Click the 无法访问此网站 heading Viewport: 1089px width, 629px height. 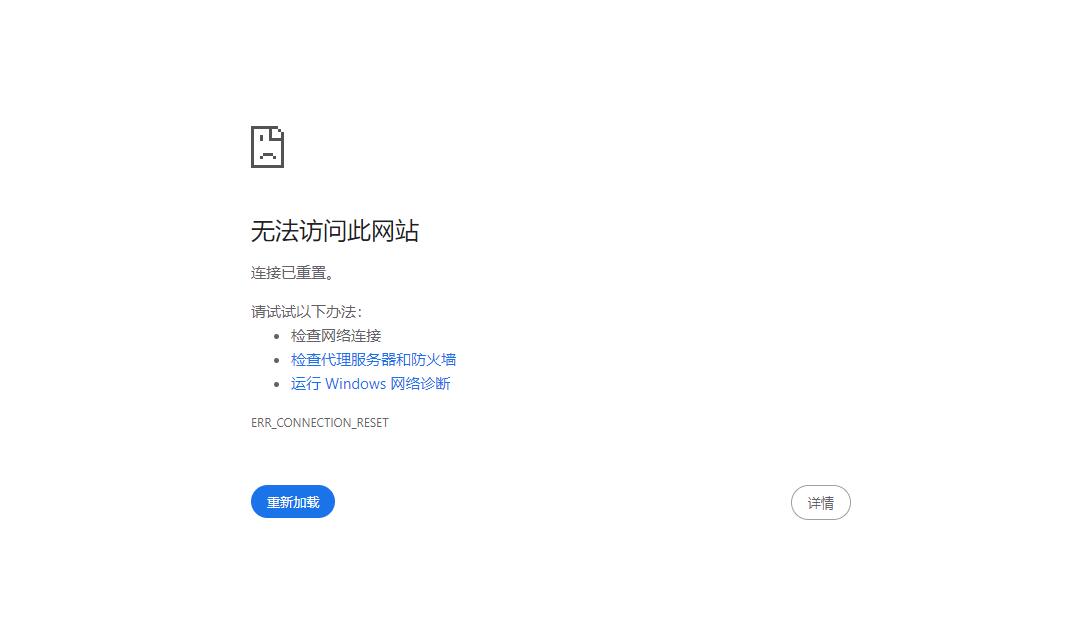click(x=335, y=230)
